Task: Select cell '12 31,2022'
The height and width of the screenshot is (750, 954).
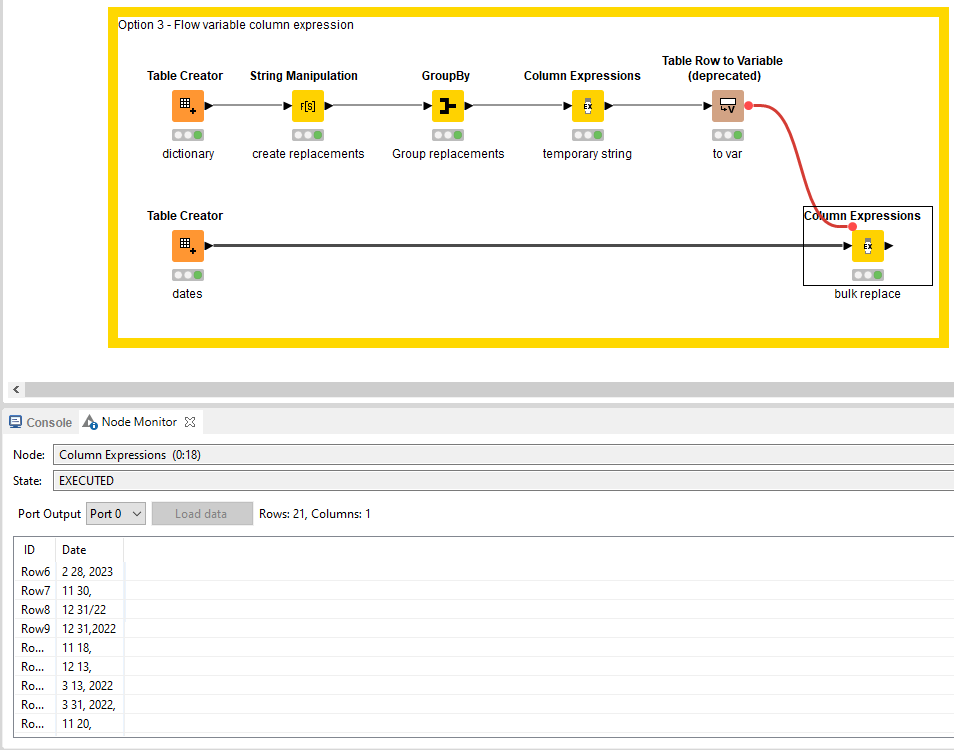Action: point(89,628)
